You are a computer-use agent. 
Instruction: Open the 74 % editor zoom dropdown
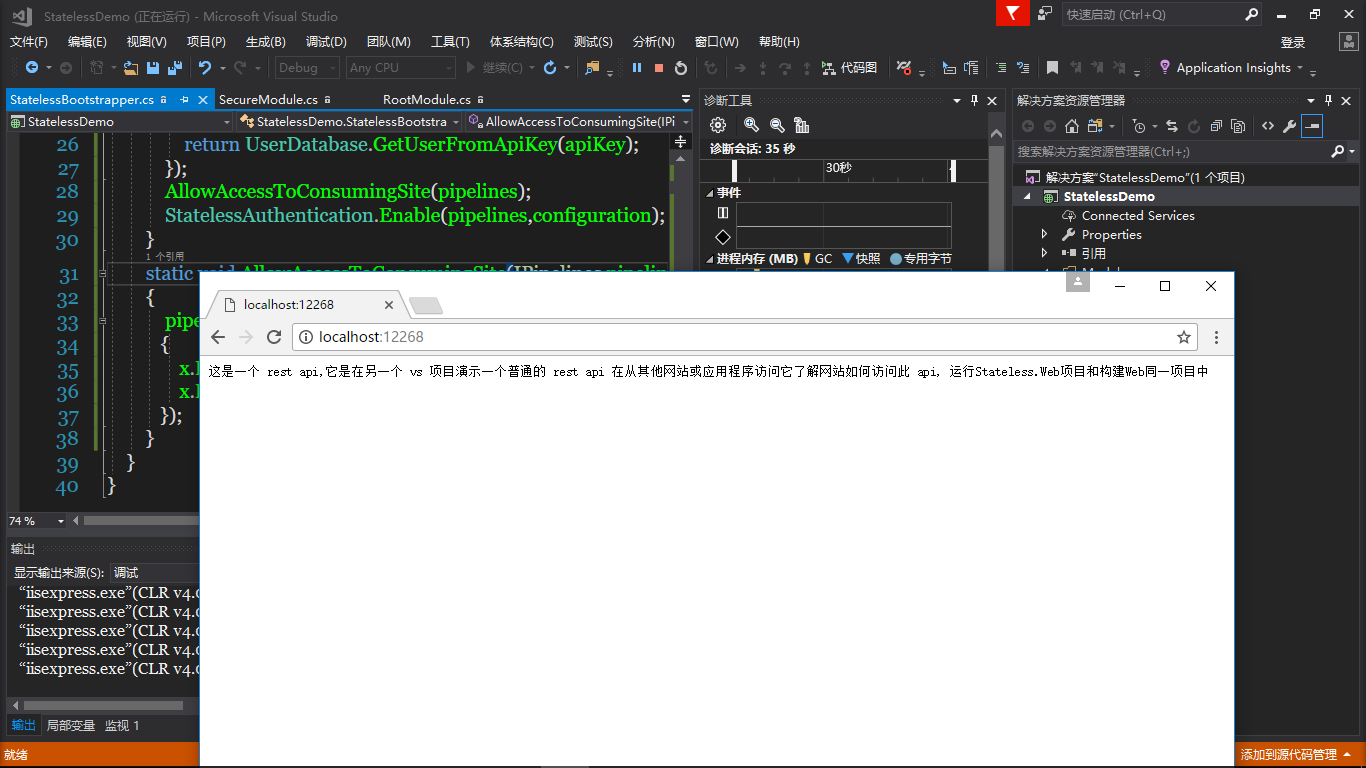pos(37,521)
